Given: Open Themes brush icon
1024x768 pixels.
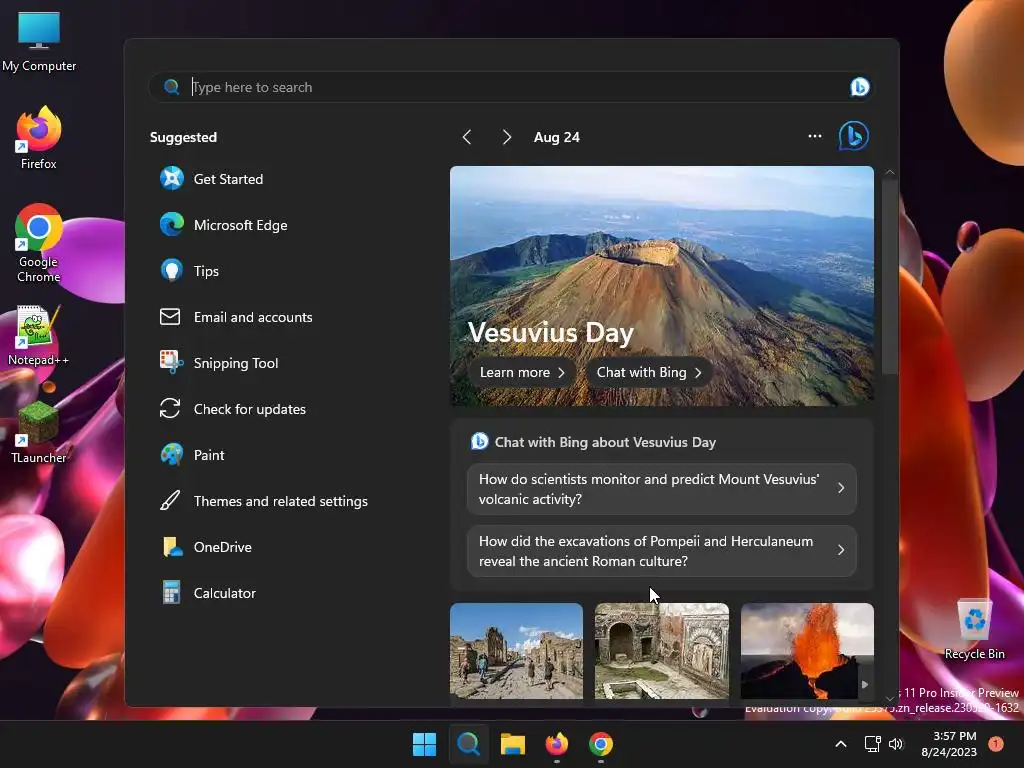Looking at the screenshot, I should click(170, 501).
